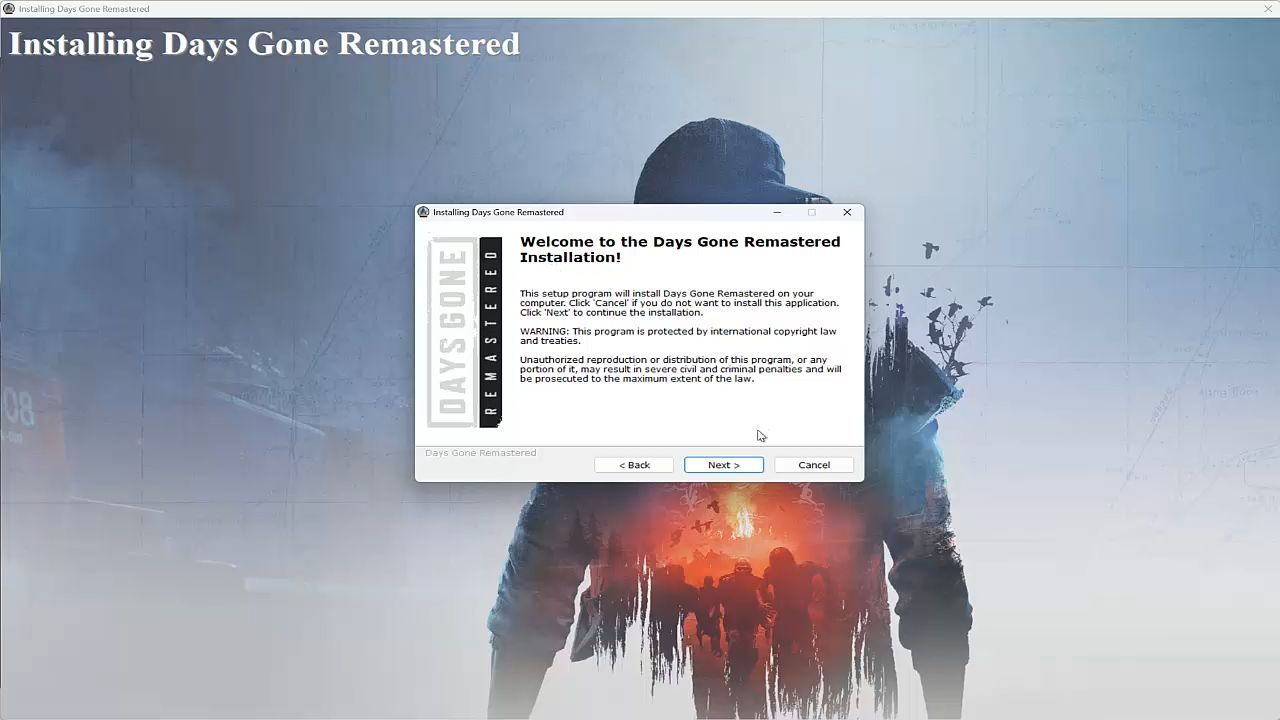This screenshot has width=1280, height=720.
Task: Go back with the Back button
Action: pos(634,465)
